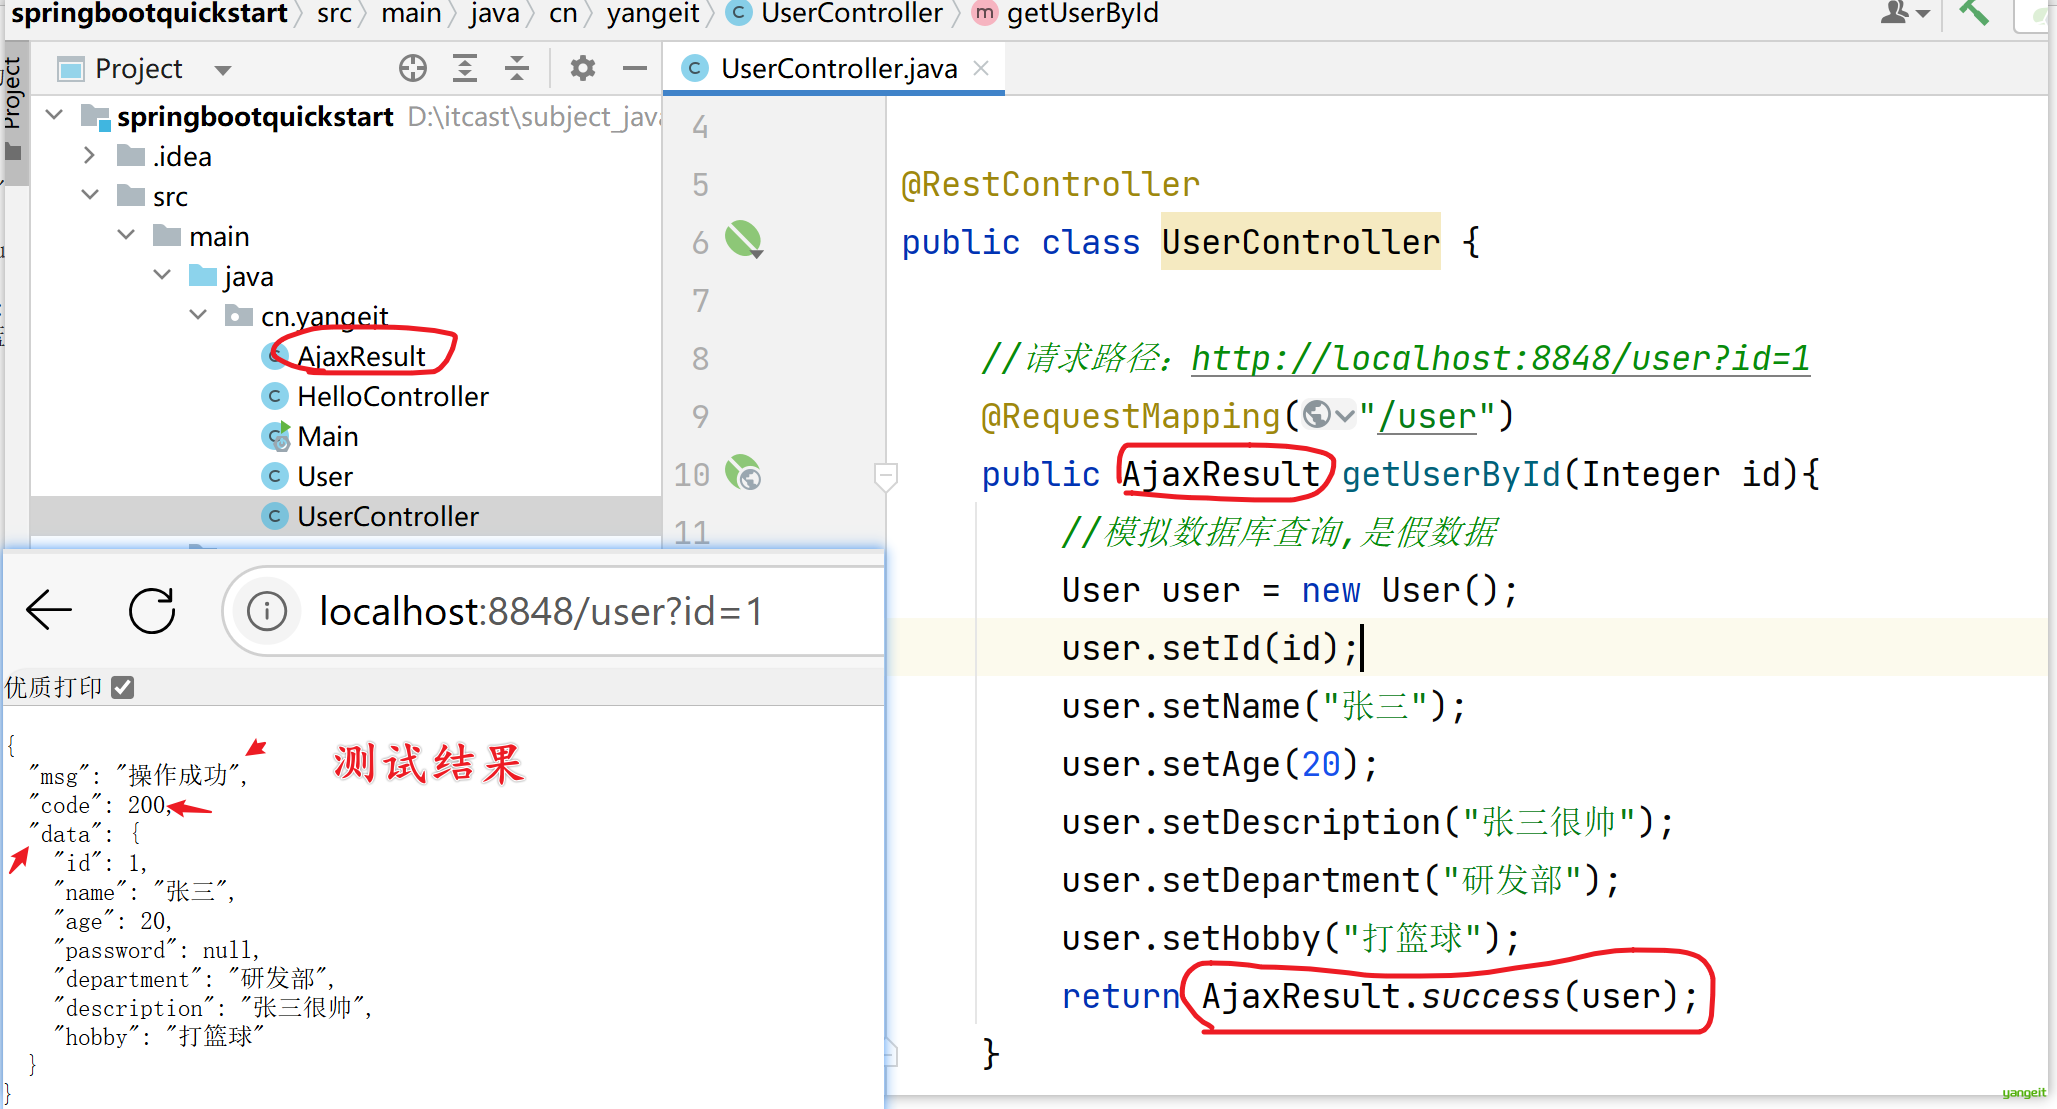
Task: Collapse the main folder
Action: click(x=126, y=235)
